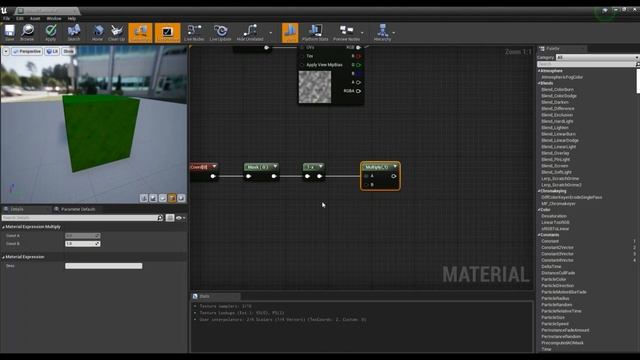
Task: Click the custom preview mesh icon
Action: (181, 198)
